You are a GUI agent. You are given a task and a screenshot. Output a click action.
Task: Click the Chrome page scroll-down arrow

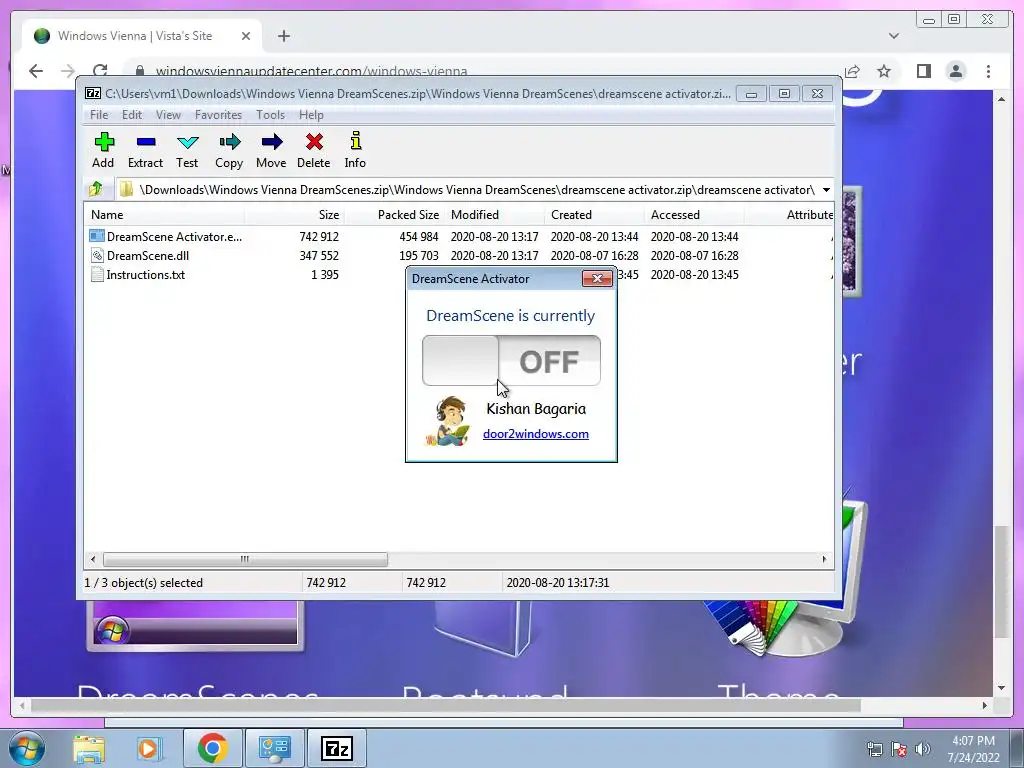tap(1002, 687)
